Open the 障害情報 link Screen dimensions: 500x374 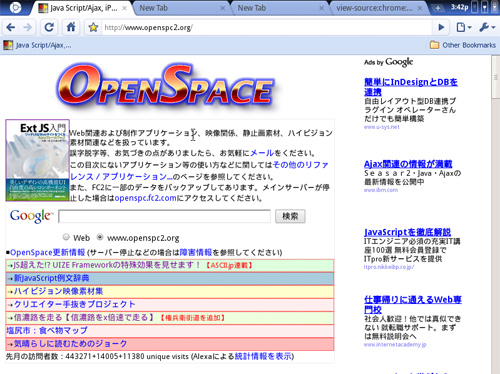(196, 252)
